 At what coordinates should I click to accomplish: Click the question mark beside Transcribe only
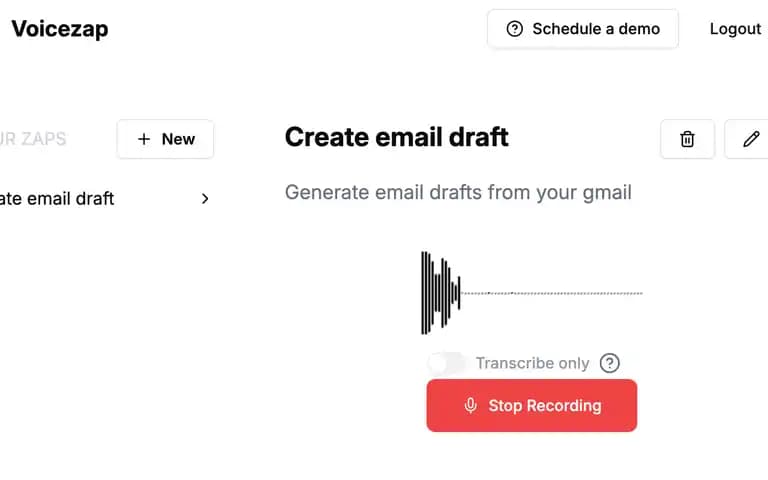[x=609, y=363]
